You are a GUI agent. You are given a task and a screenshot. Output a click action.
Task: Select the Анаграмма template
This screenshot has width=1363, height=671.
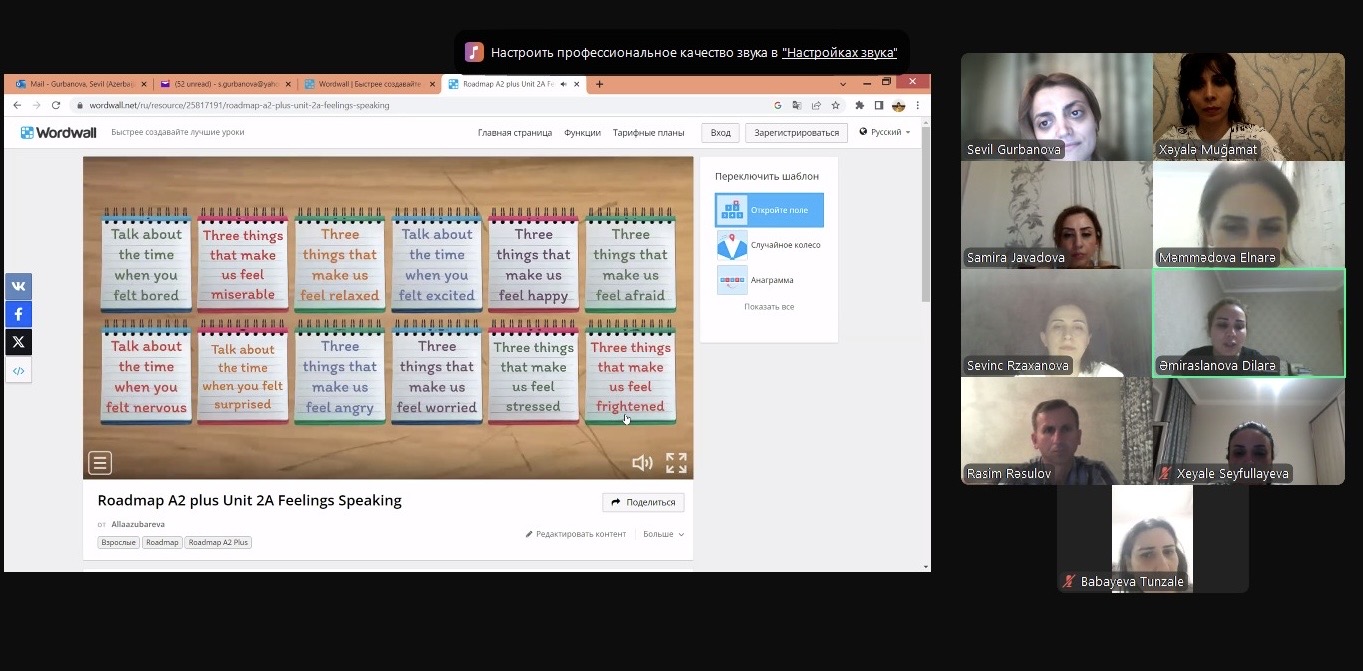770,280
